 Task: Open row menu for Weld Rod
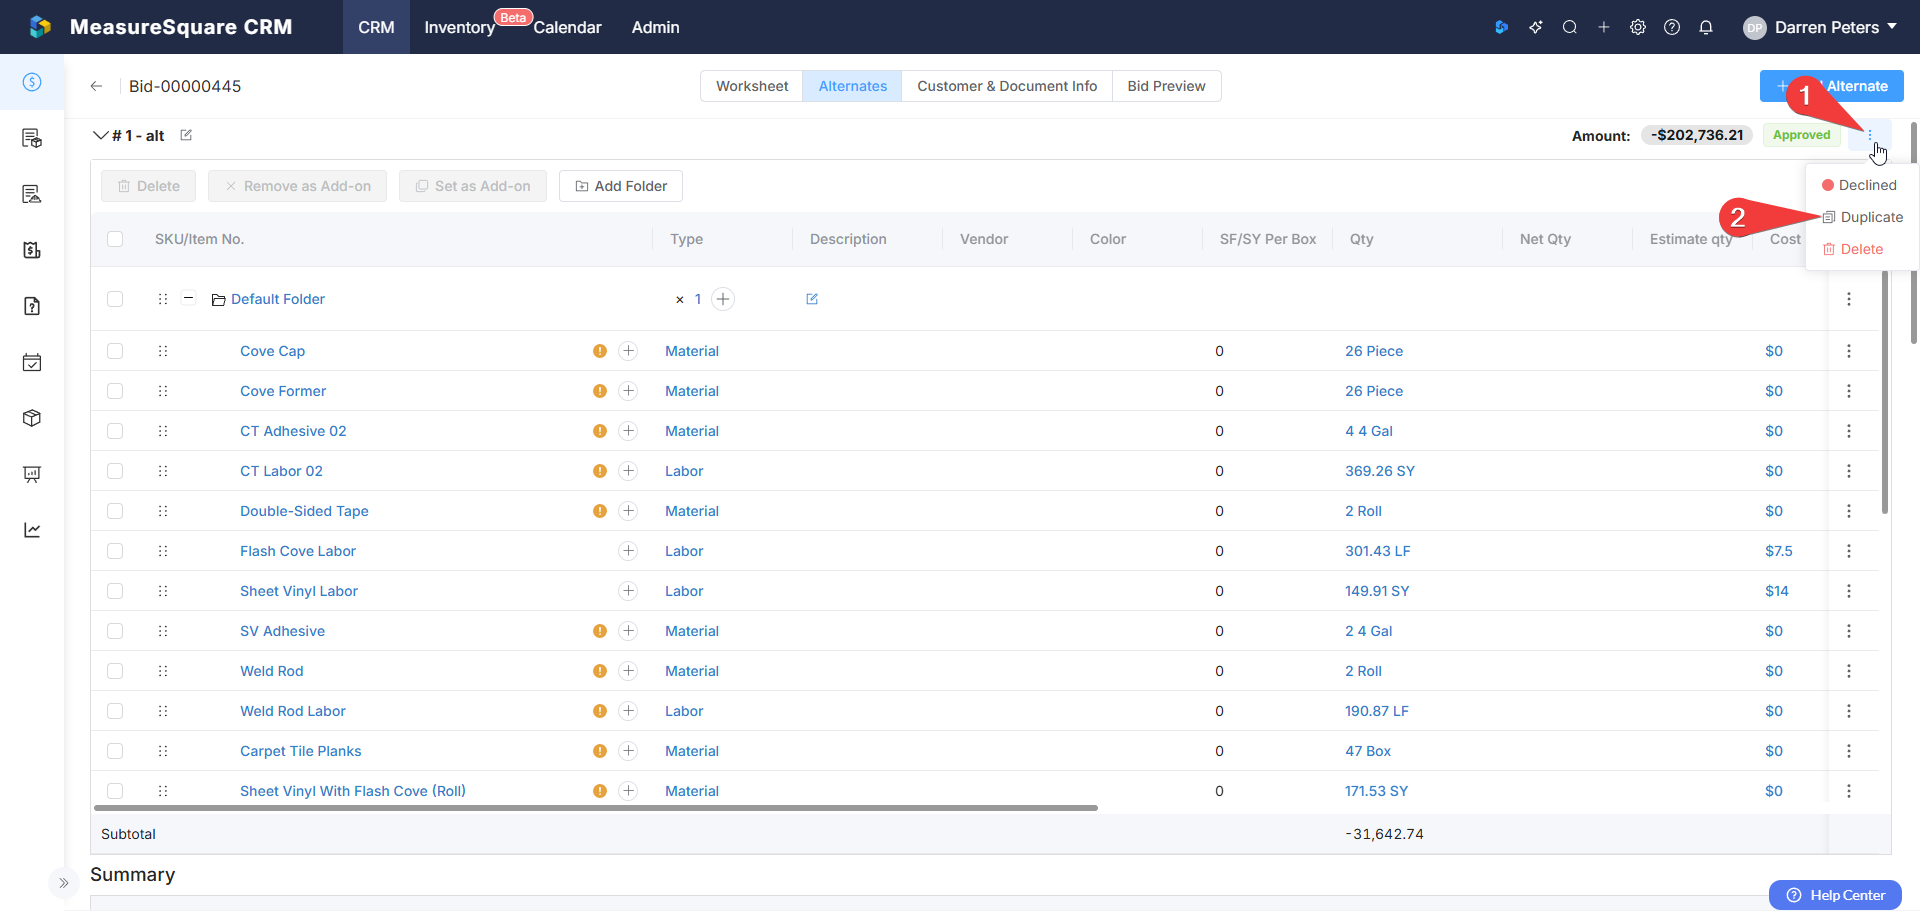(x=1849, y=671)
